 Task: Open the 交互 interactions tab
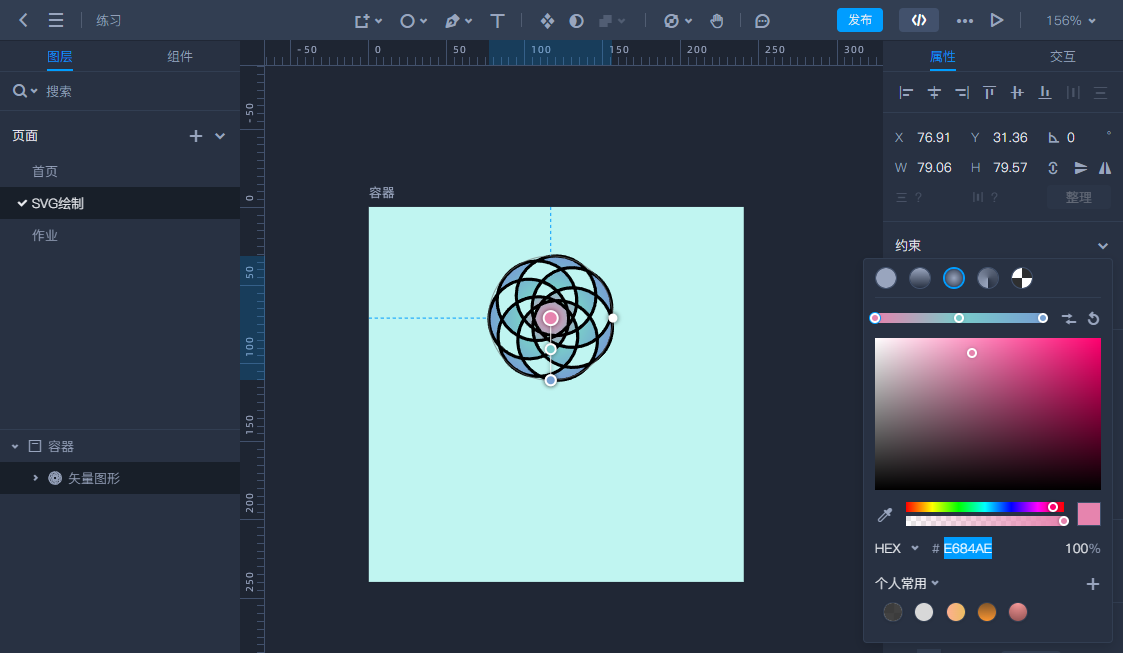tap(1063, 56)
